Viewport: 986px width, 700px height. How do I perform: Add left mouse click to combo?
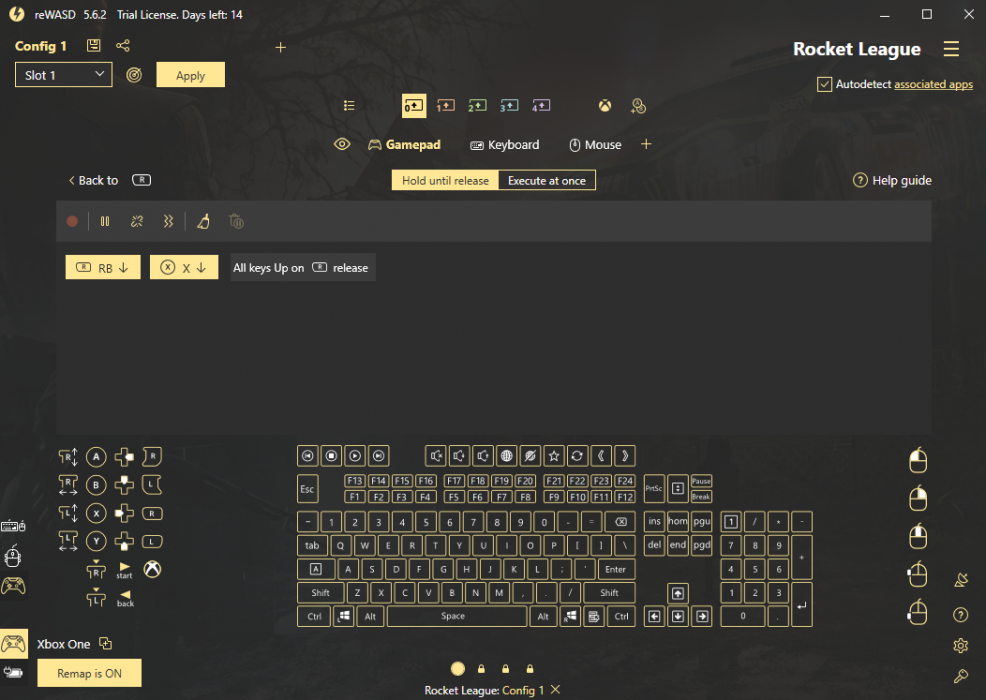(x=918, y=460)
